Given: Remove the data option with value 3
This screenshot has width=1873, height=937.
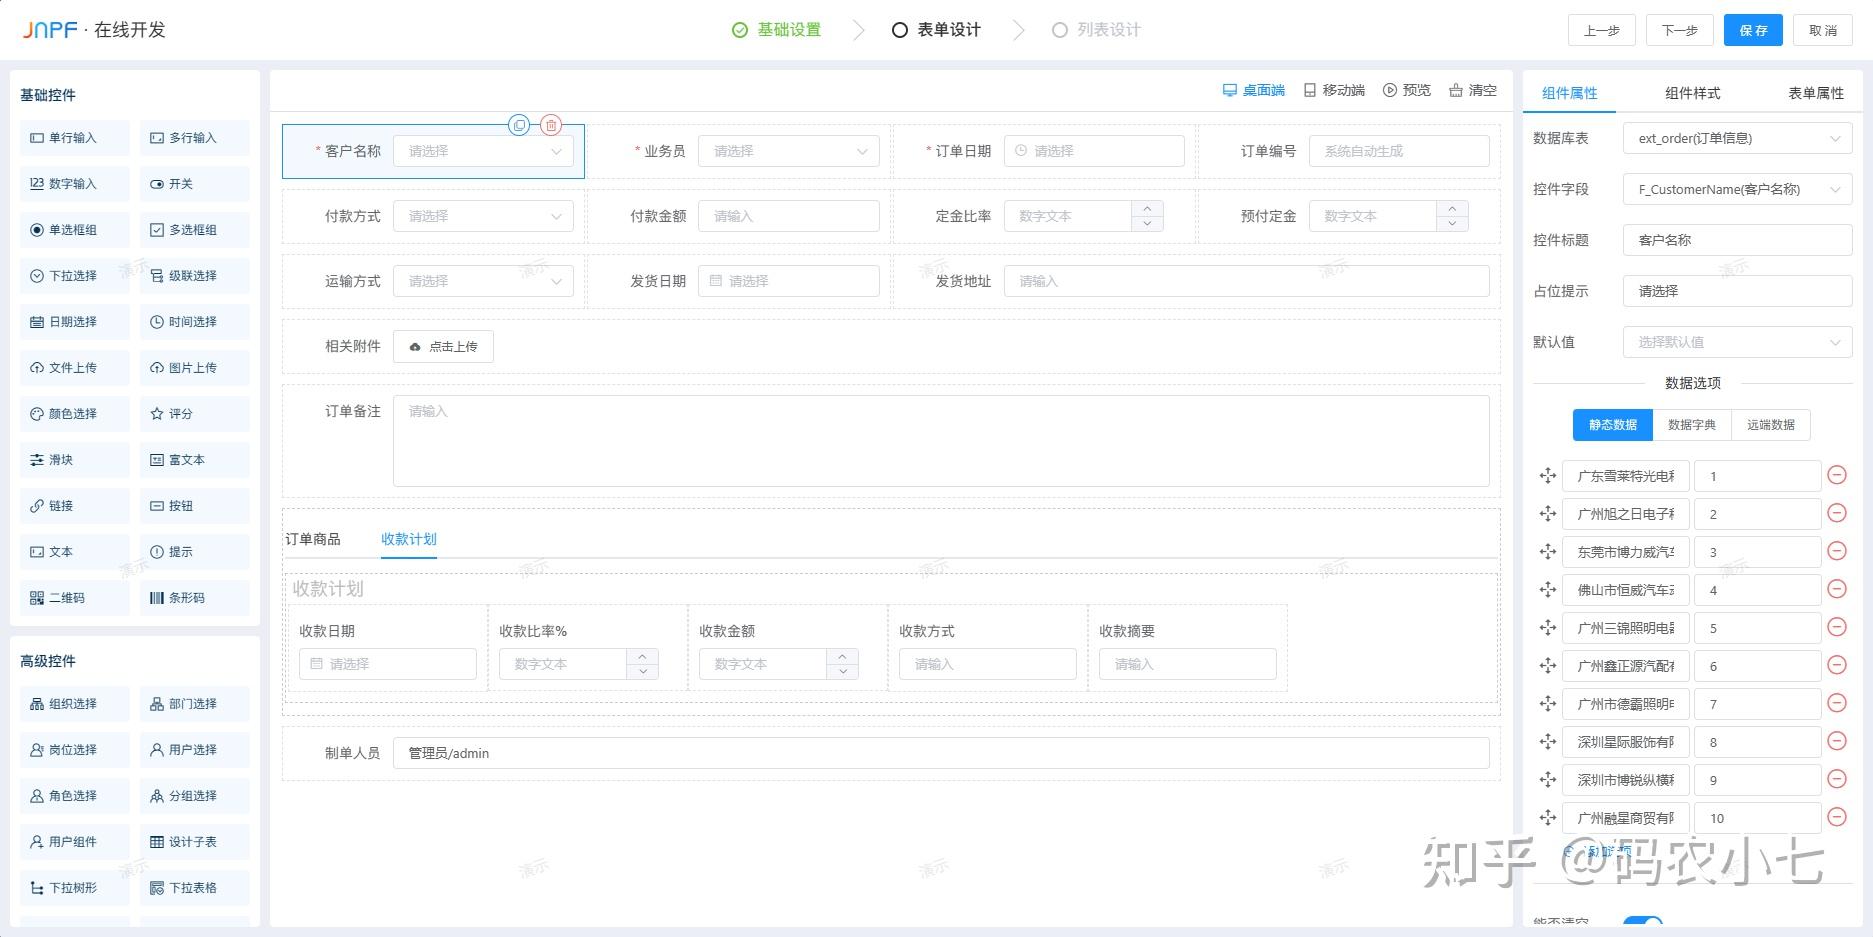Looking at the screenshot, I should coord(1837,551).
